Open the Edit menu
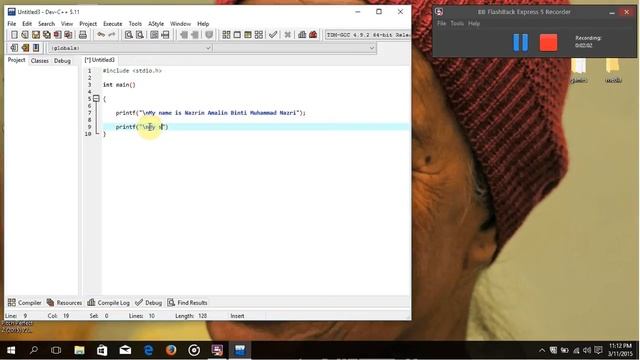The image size is (640, 360). (x=27, y=24)
